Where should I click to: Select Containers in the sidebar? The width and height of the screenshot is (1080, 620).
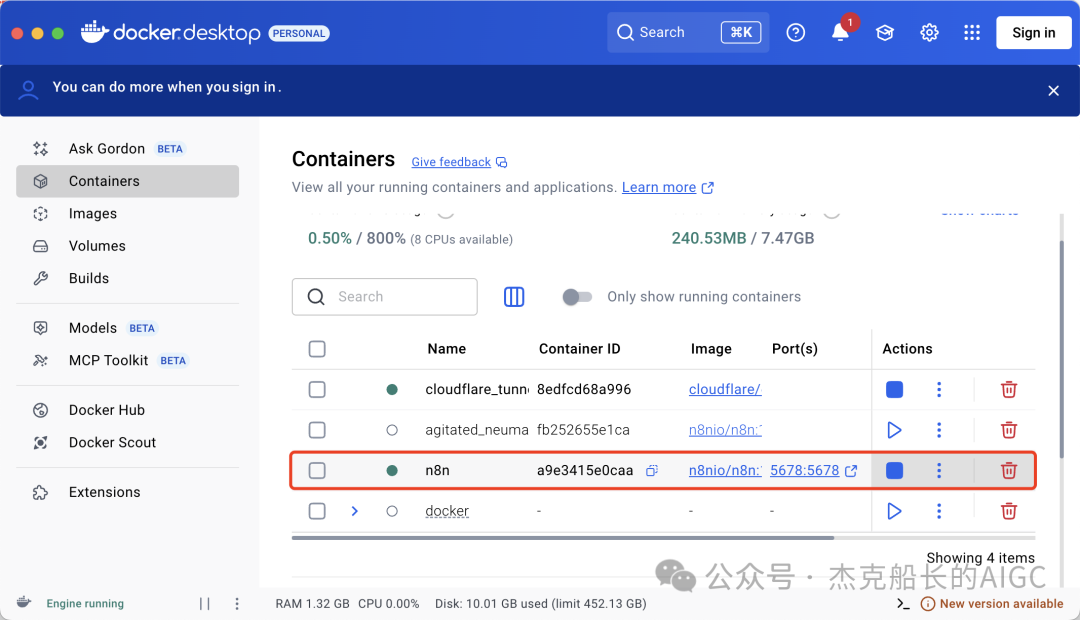pyautogui.click(x=127, y=181)
